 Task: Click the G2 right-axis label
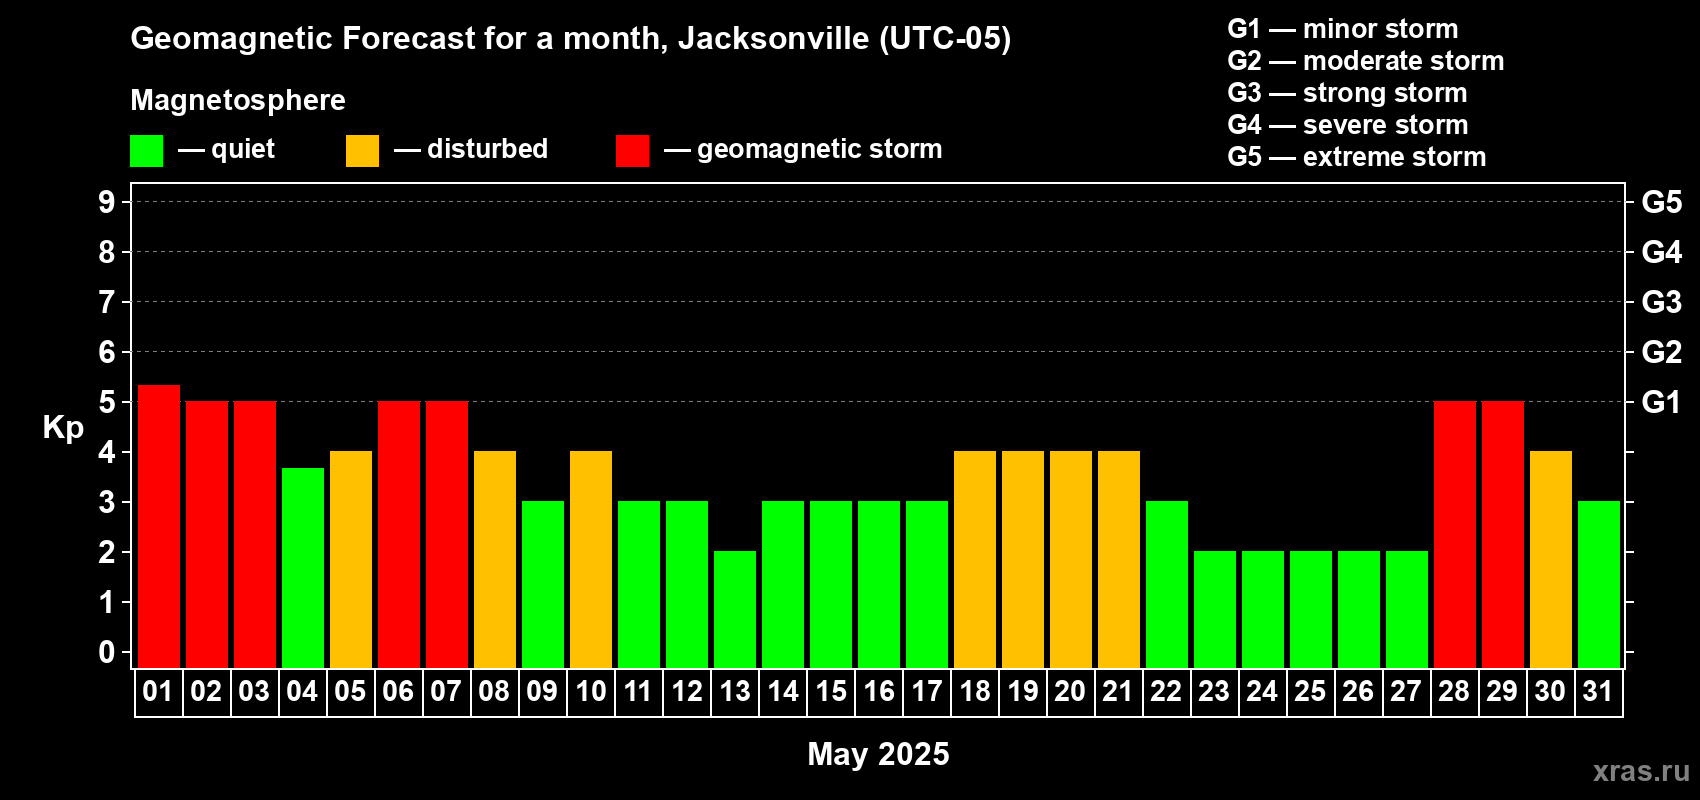click(1662, 353)
